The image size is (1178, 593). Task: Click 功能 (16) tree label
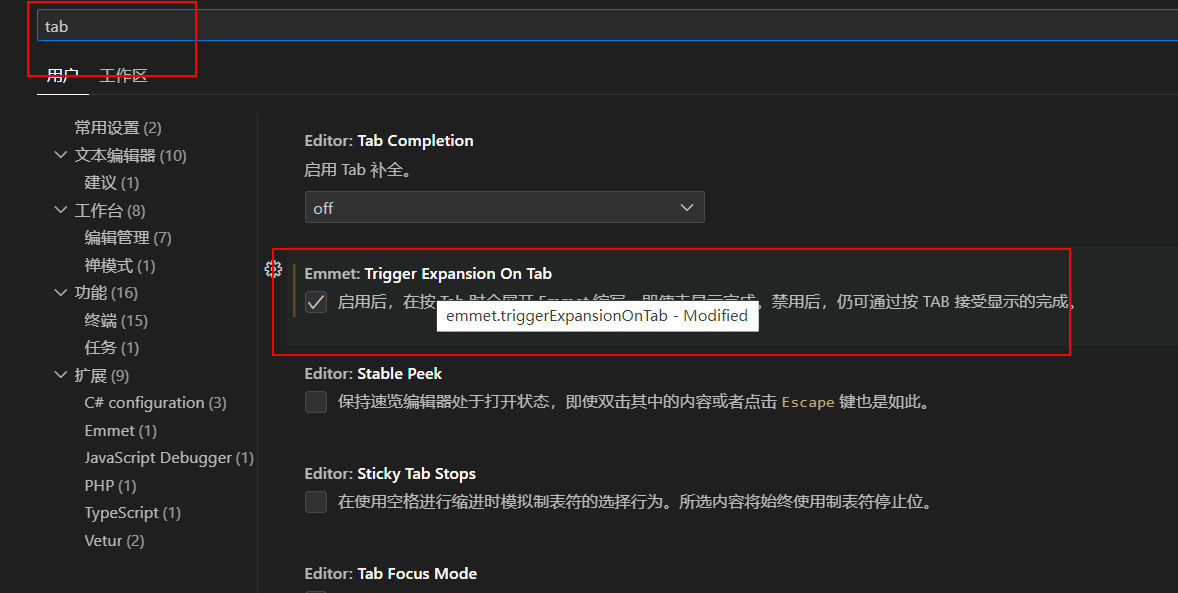(x=106, y=292)
